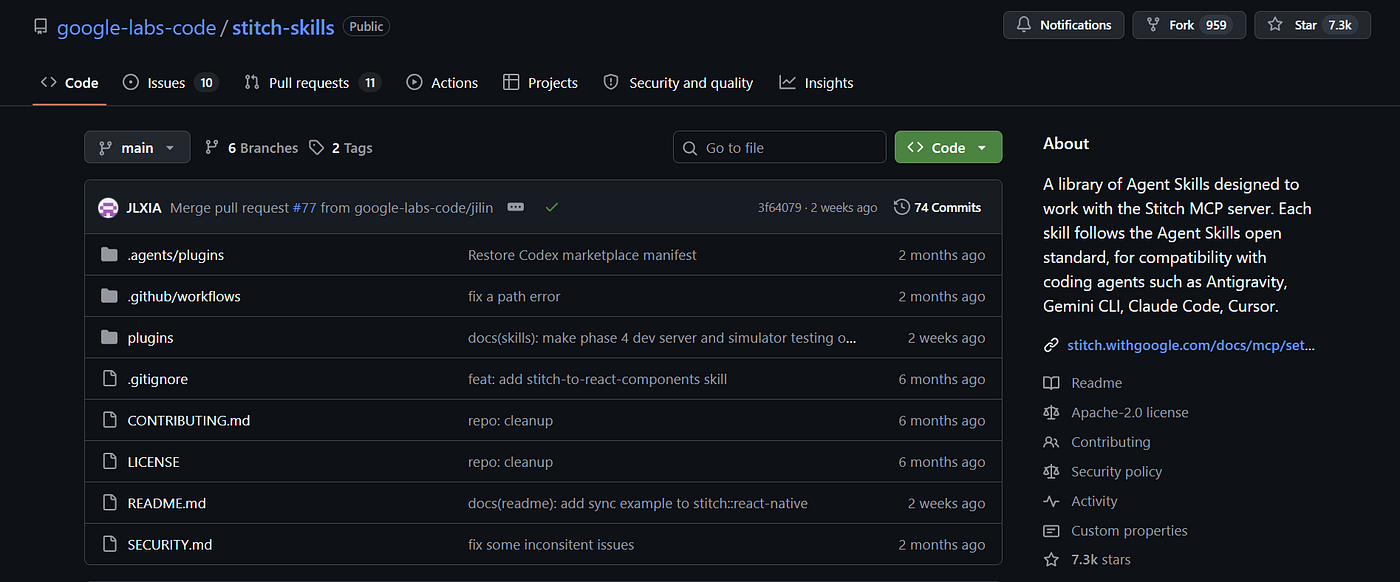The width and height of the screenshot is (1400, 582).
Task: Open 'feat: add stitch-to-react-components skill' commit
Action: click(x=597, y=380)
